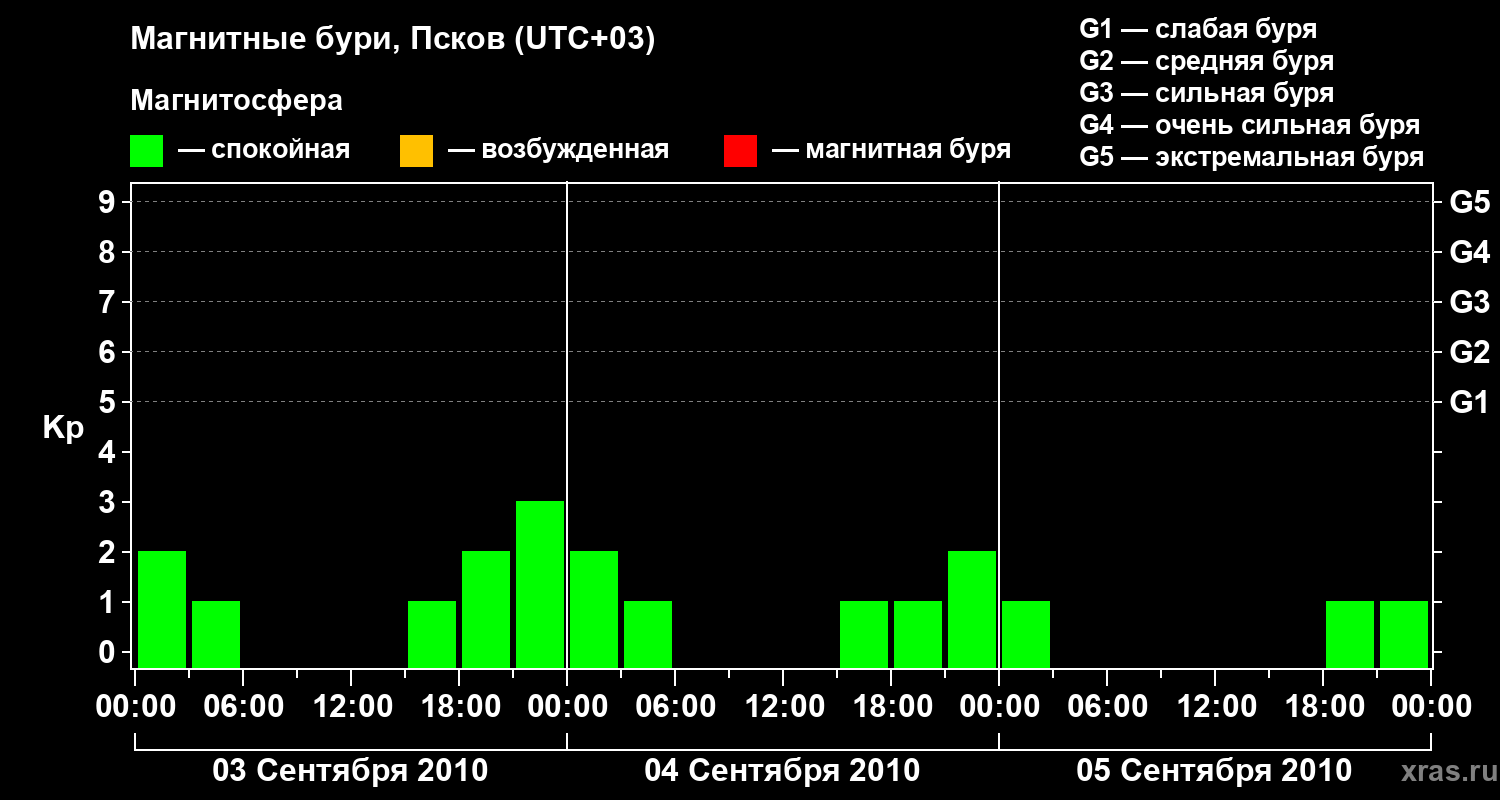Viewport: 1500px width, 800px height.
Task: Select the Kp 1 bar at 00:00 on 05 September
Action: click(x=1026, y=634)
